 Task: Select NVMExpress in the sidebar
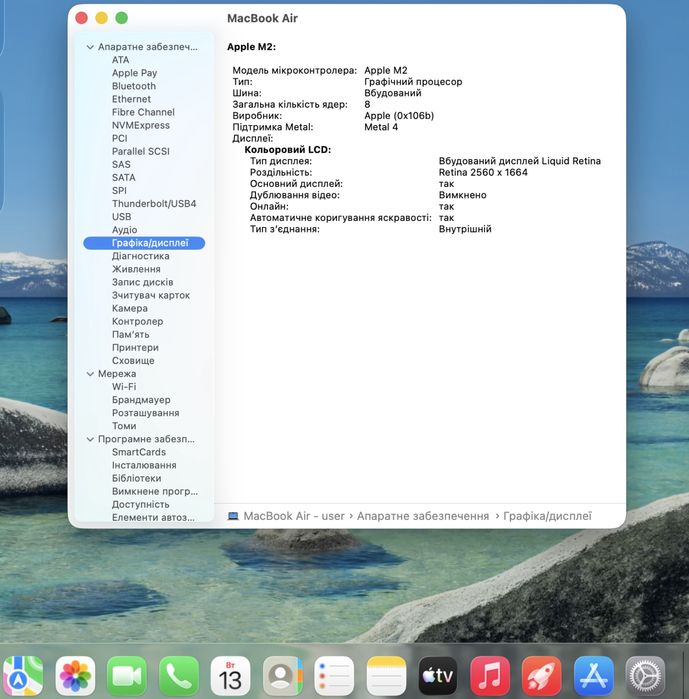point(140,125)
